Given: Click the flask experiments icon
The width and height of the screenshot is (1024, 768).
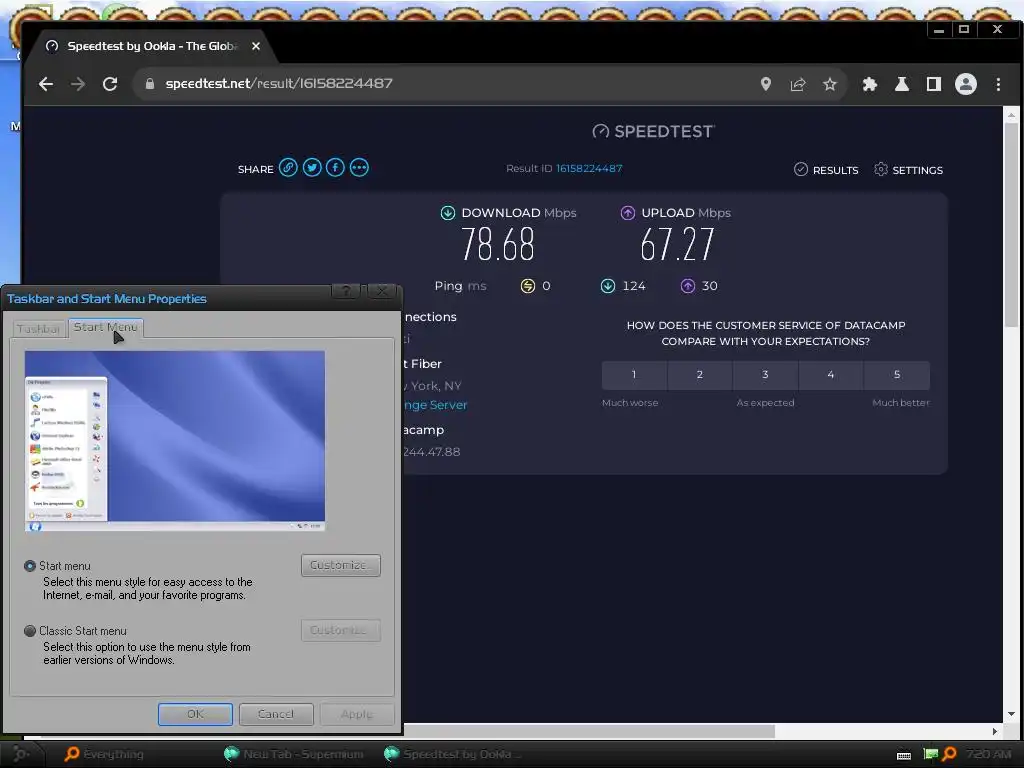Looking at the screenshot, I should (902, 84).
